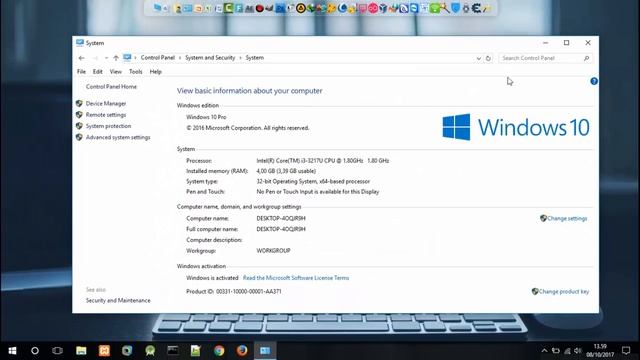Expand breadcrumb arrow after System and Security
Screen dimensions: 640x360
tap(240, 58)
